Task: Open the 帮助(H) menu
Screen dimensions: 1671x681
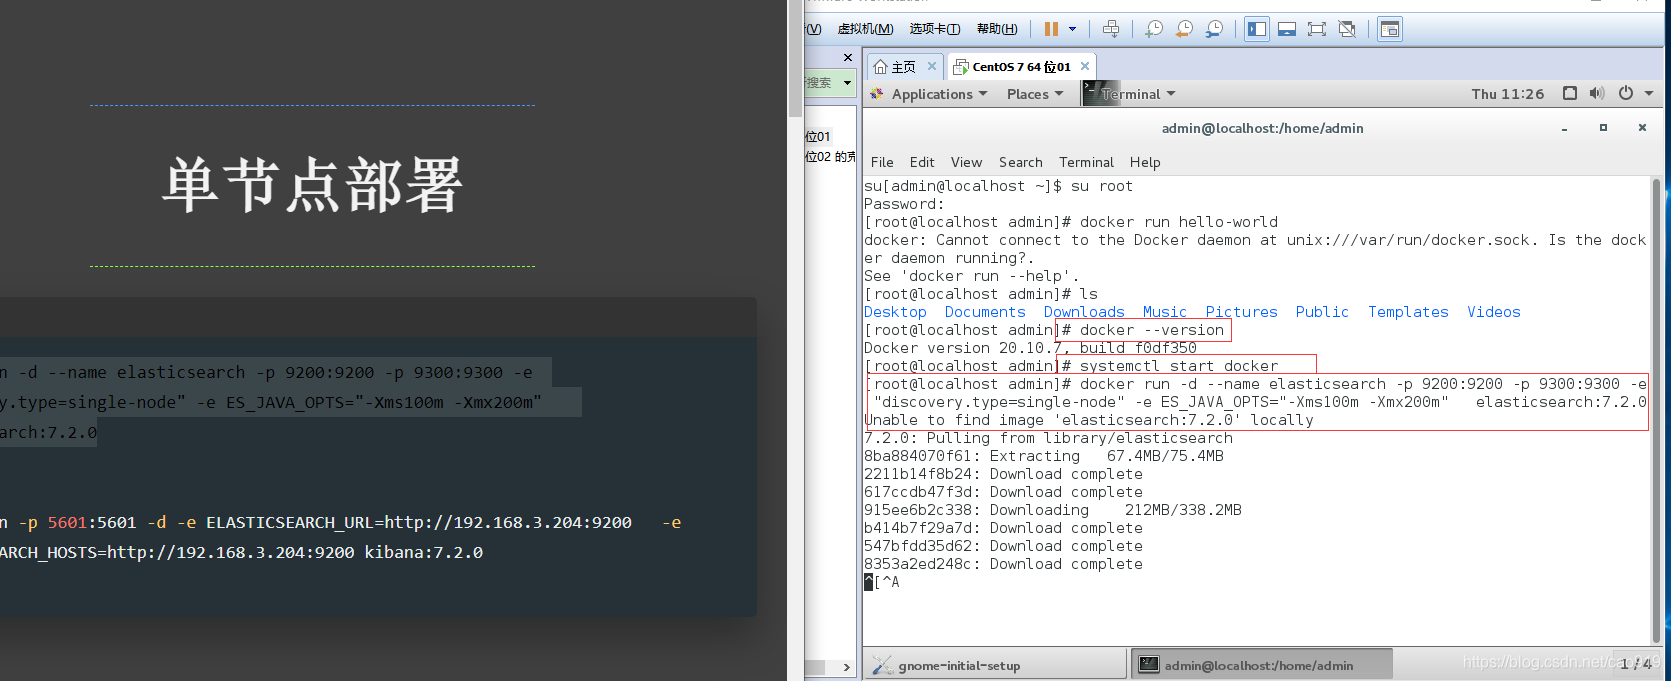Action: click(x=997, y=29)
